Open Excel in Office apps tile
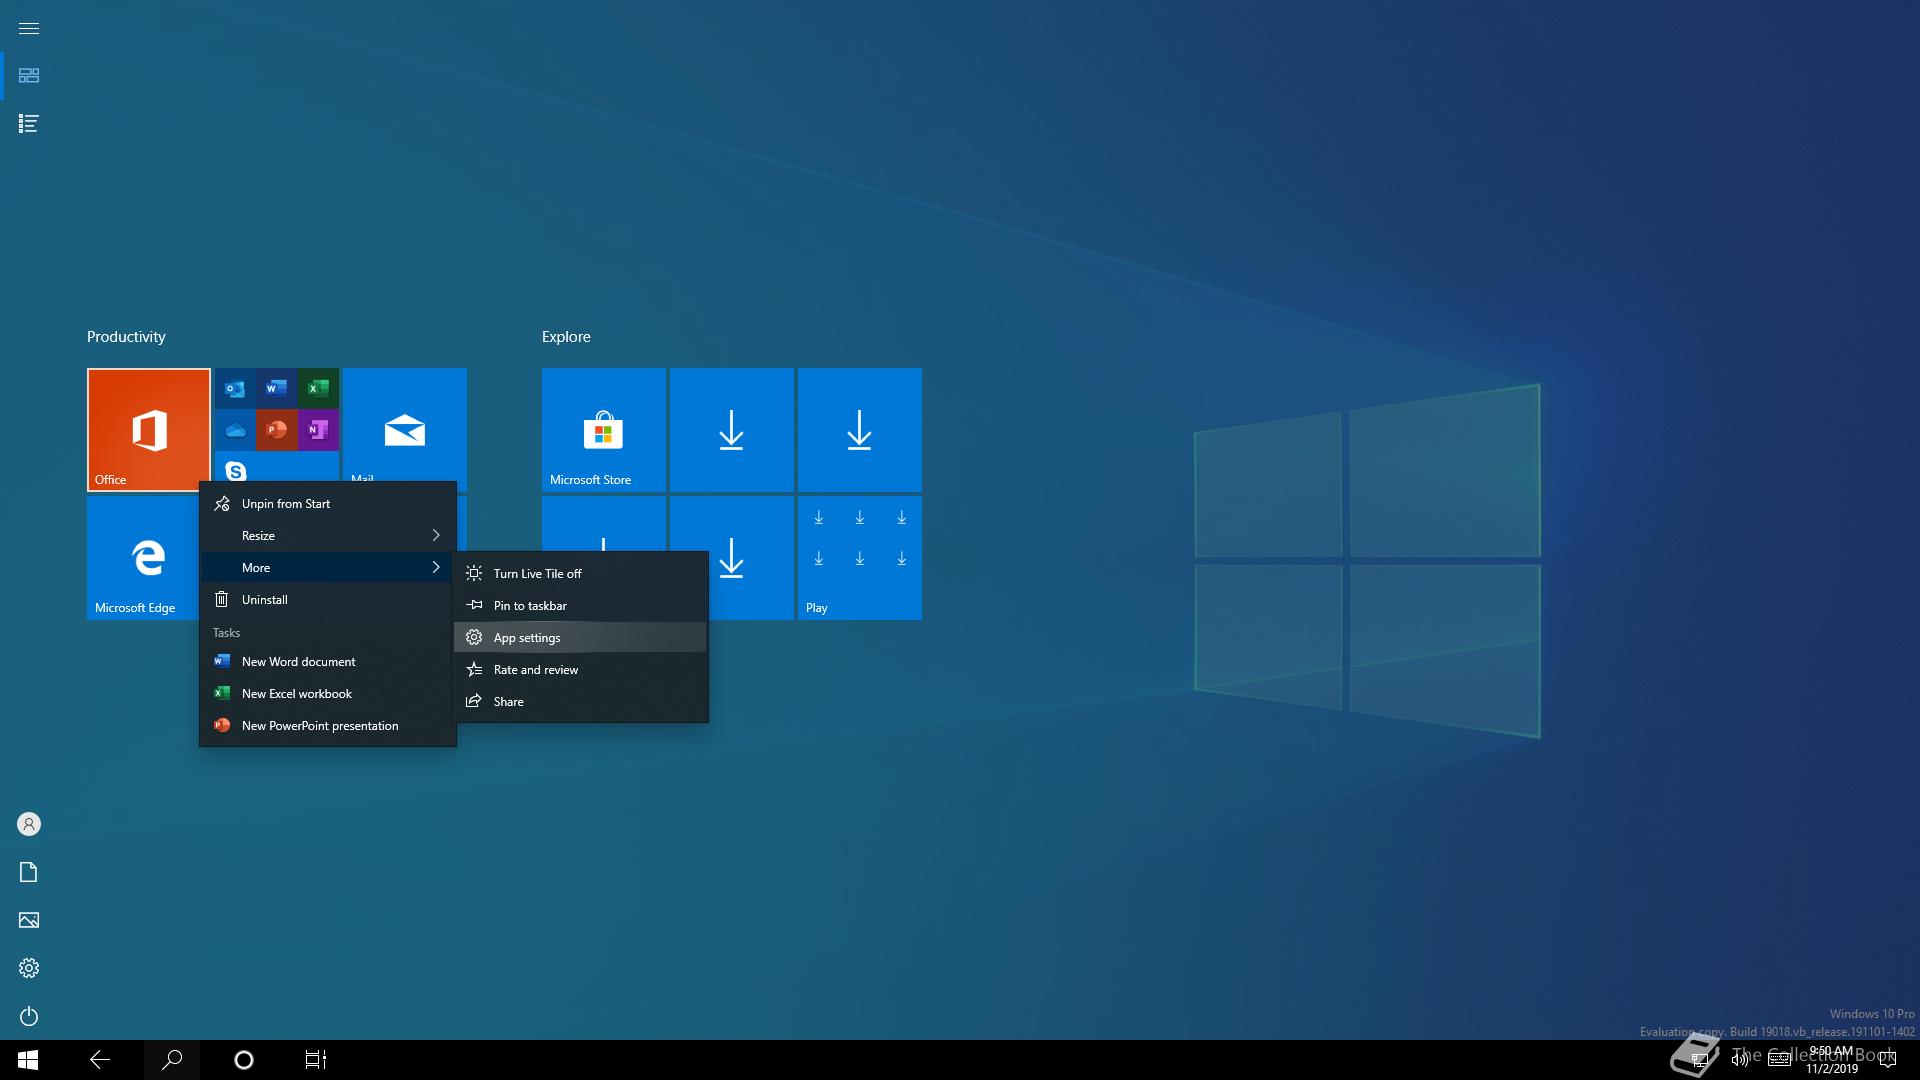 [318, 389]
